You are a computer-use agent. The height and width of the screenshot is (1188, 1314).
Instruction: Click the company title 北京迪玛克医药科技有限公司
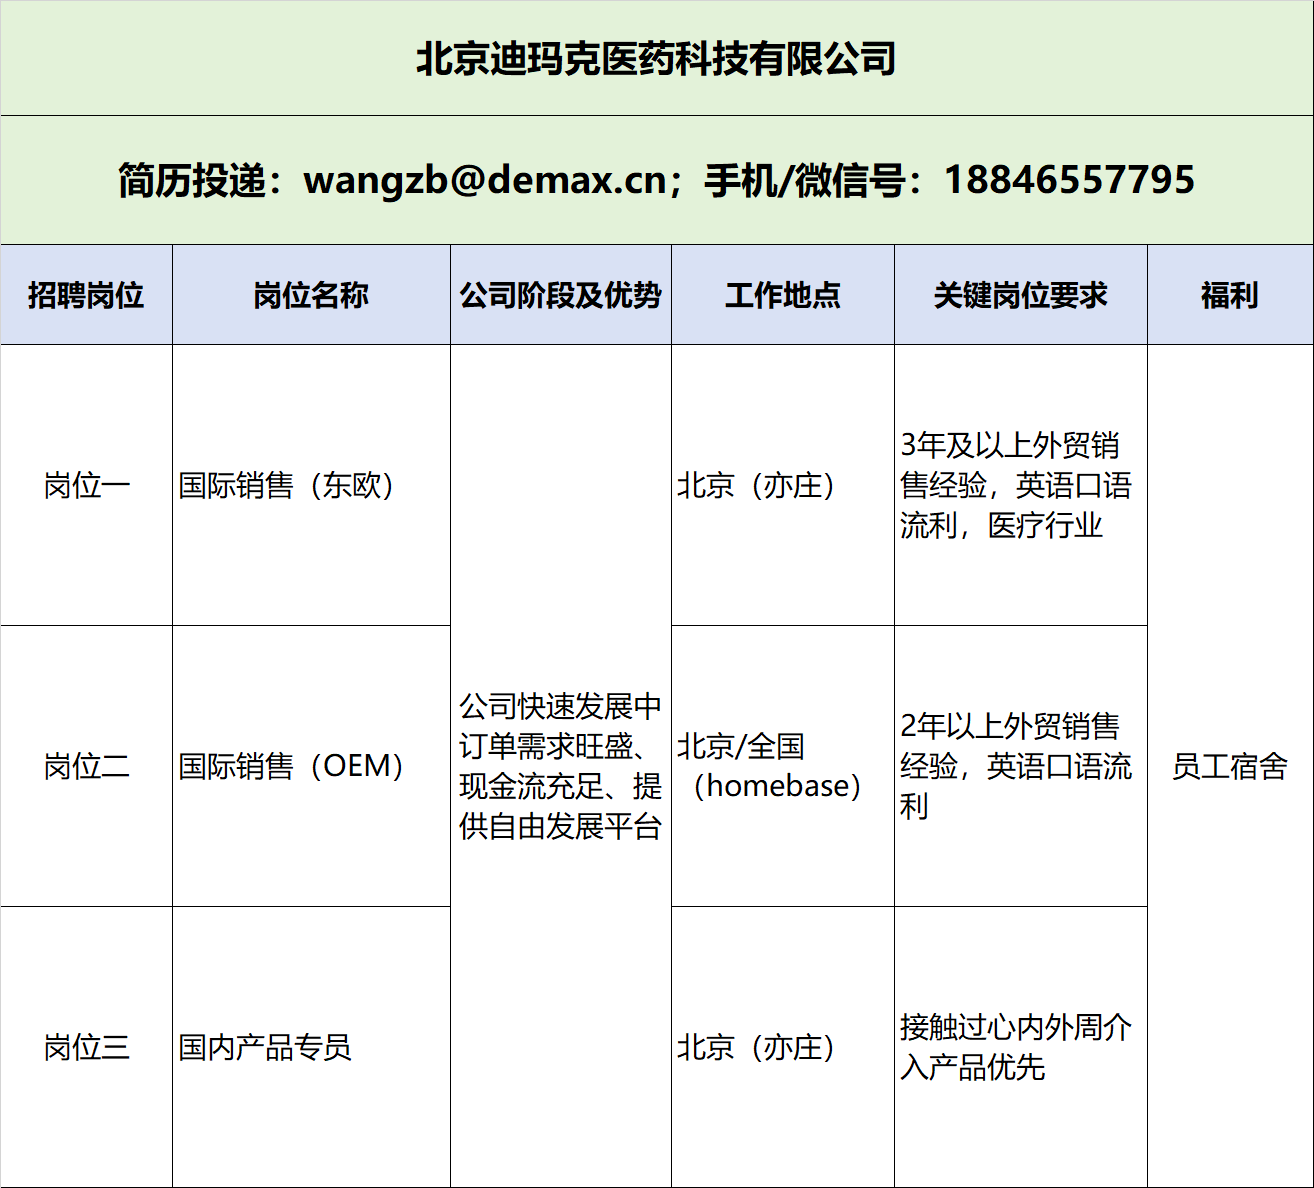click(x=656, y=58)
